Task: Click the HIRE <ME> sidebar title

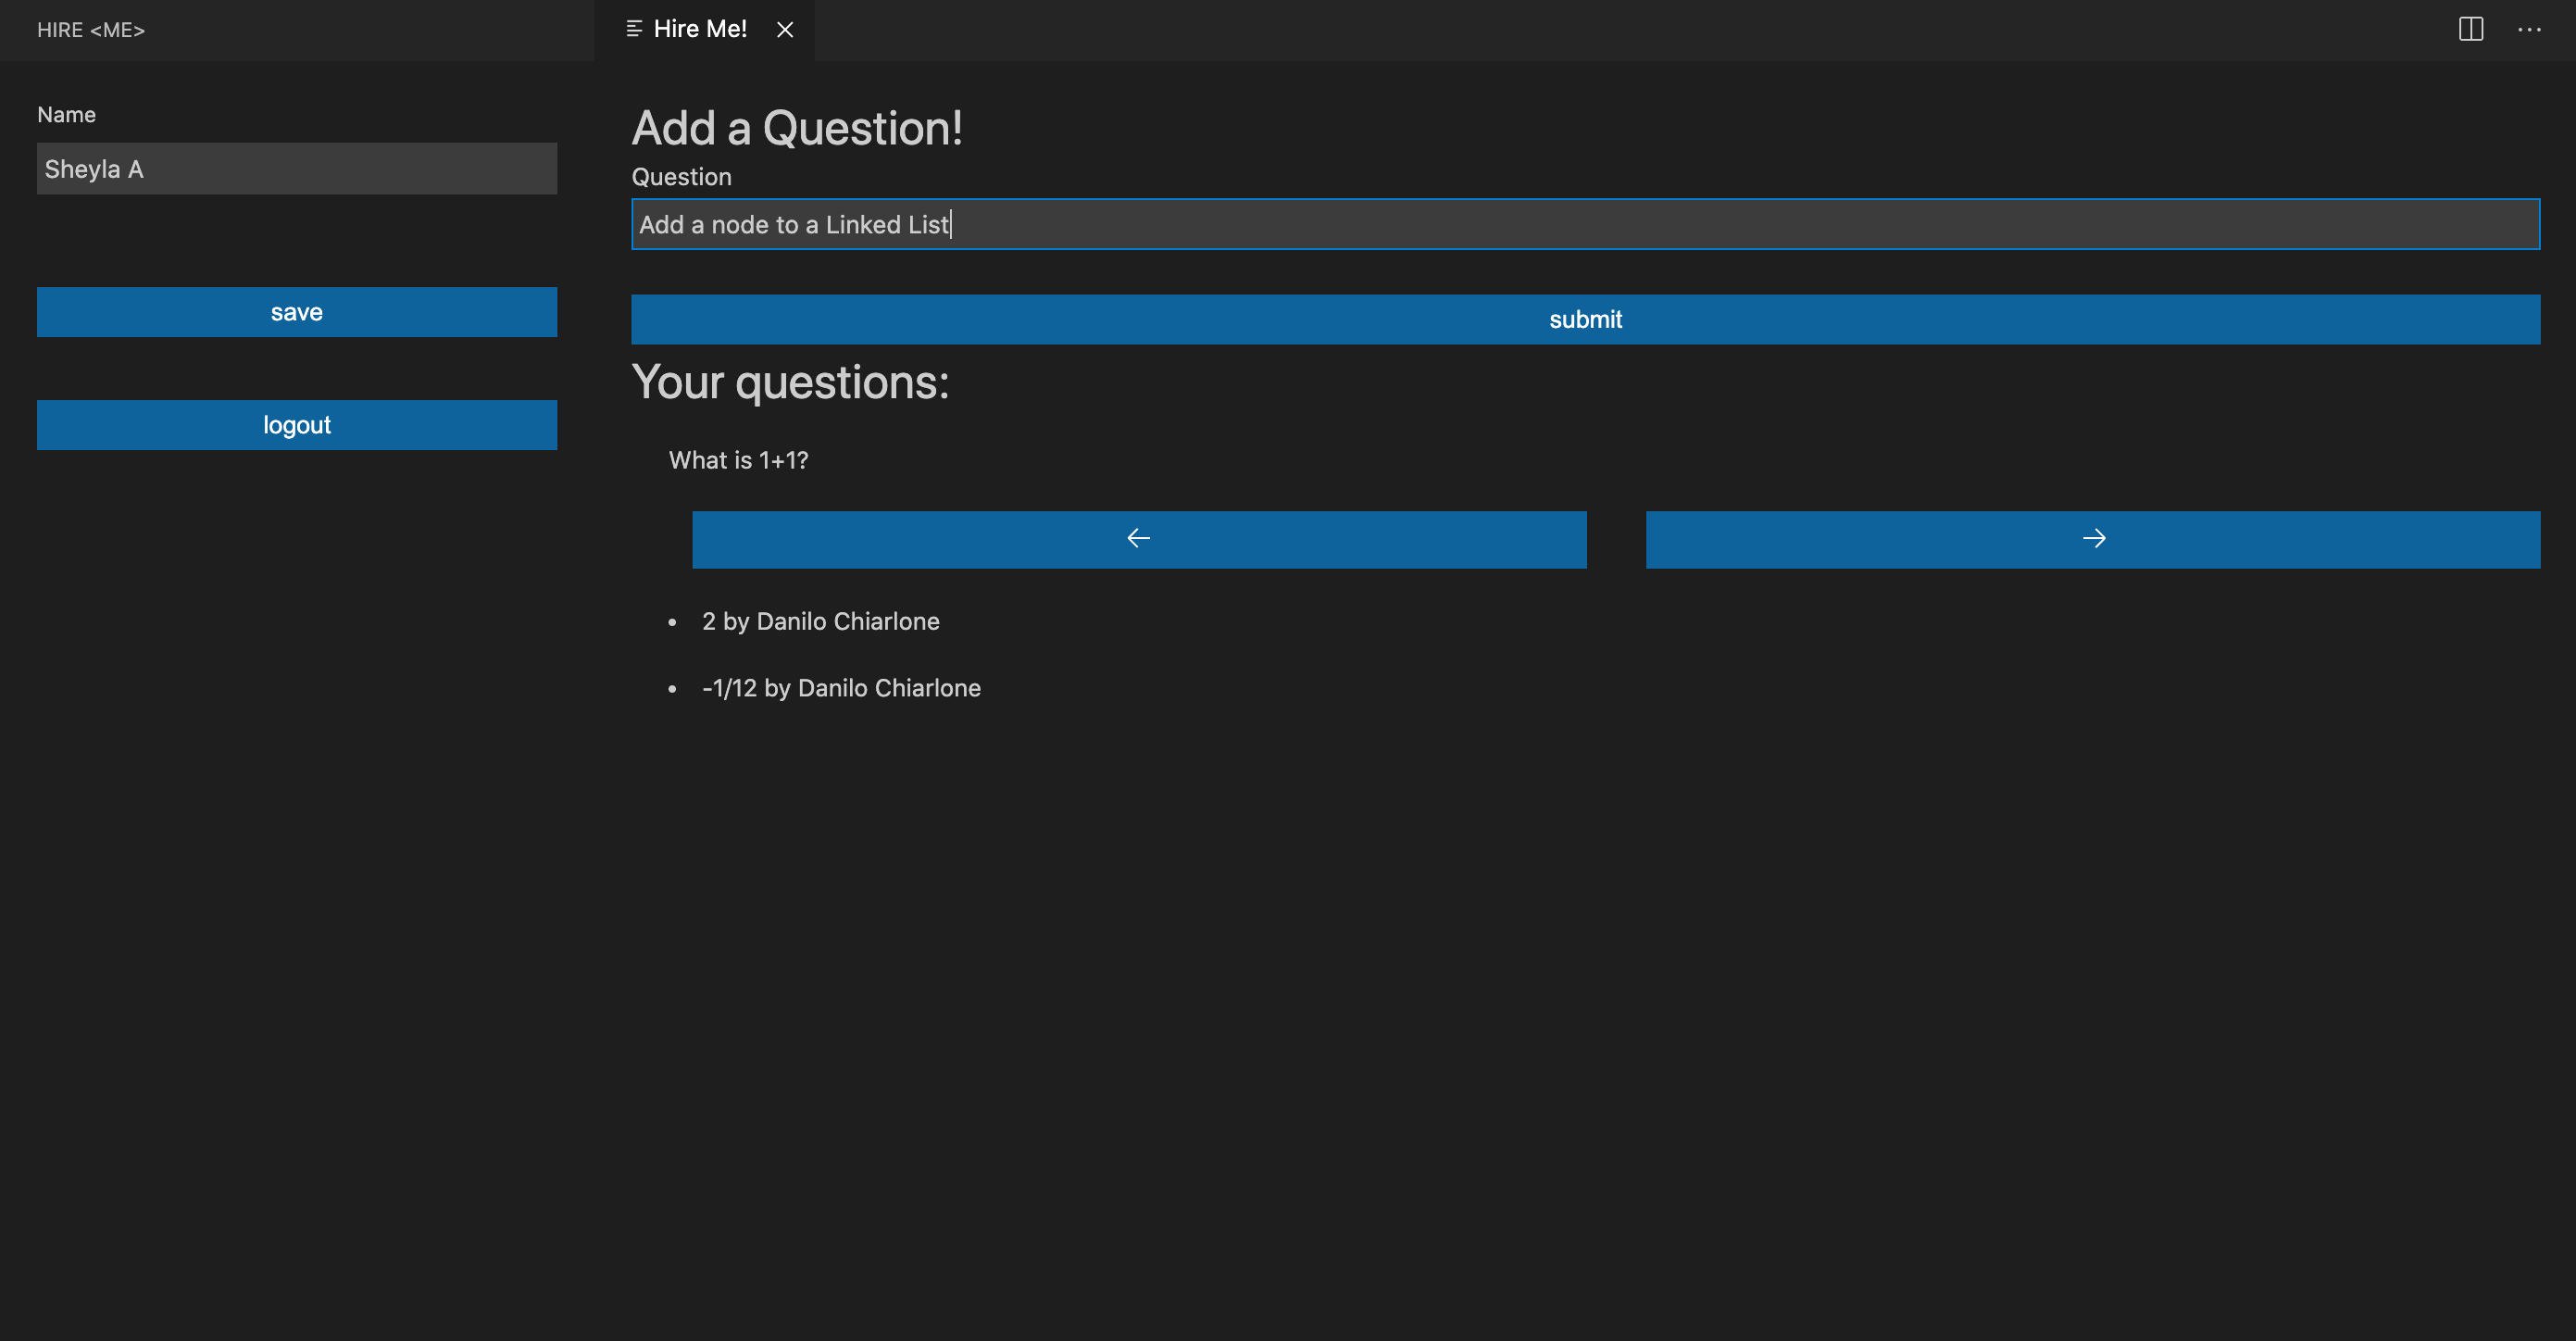Action: click(91, 30)
